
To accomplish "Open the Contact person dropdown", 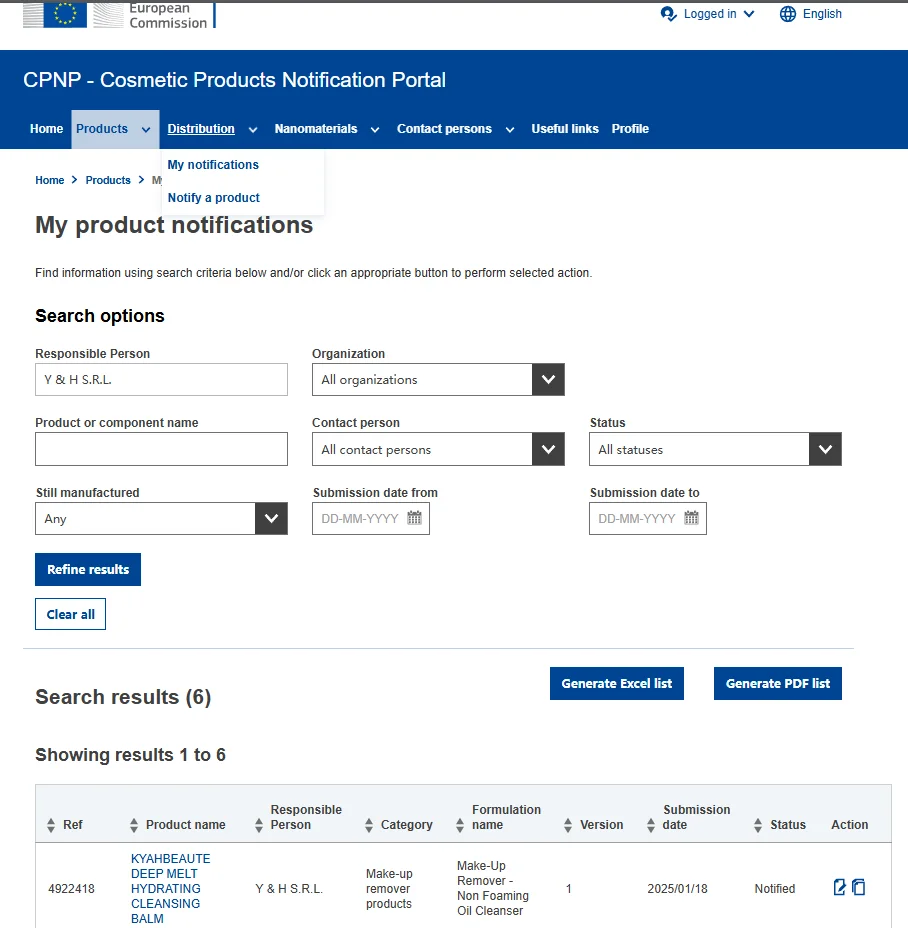I will click(x=547, y=450).
